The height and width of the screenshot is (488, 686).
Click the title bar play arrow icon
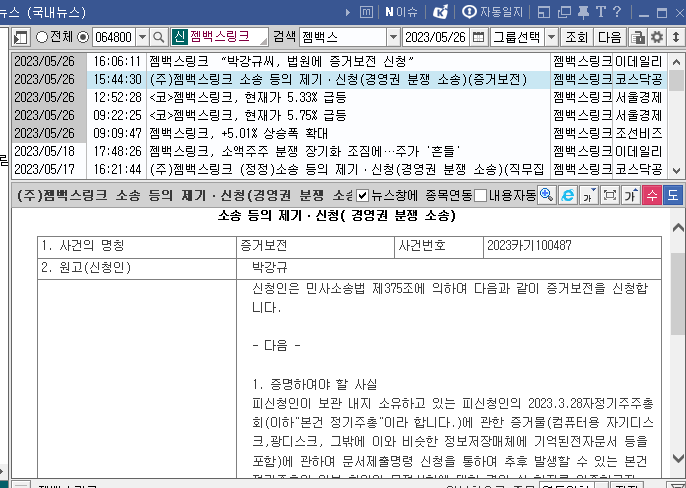[x=348, y=12]
